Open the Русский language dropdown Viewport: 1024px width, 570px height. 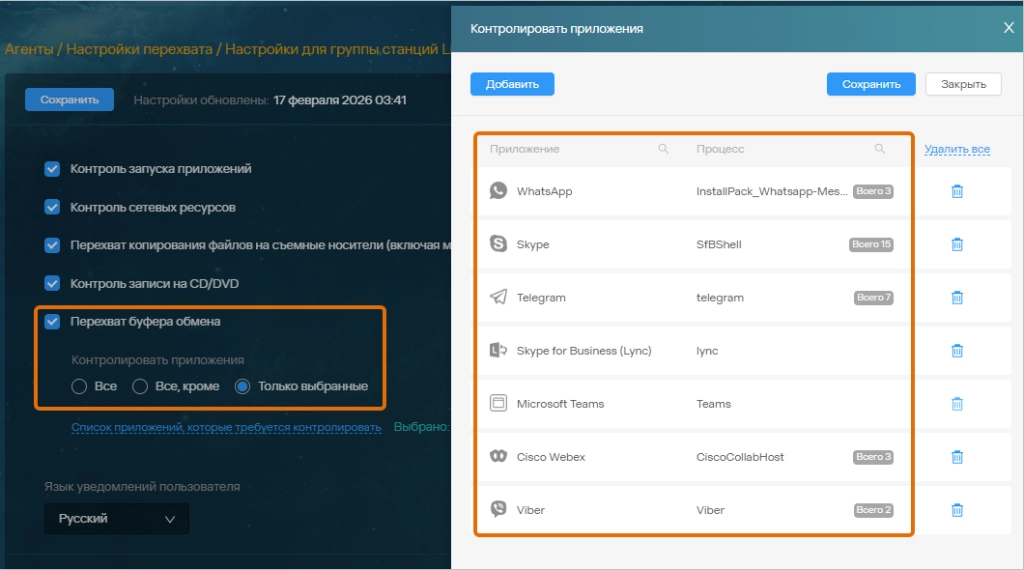[x=116, y=519]
